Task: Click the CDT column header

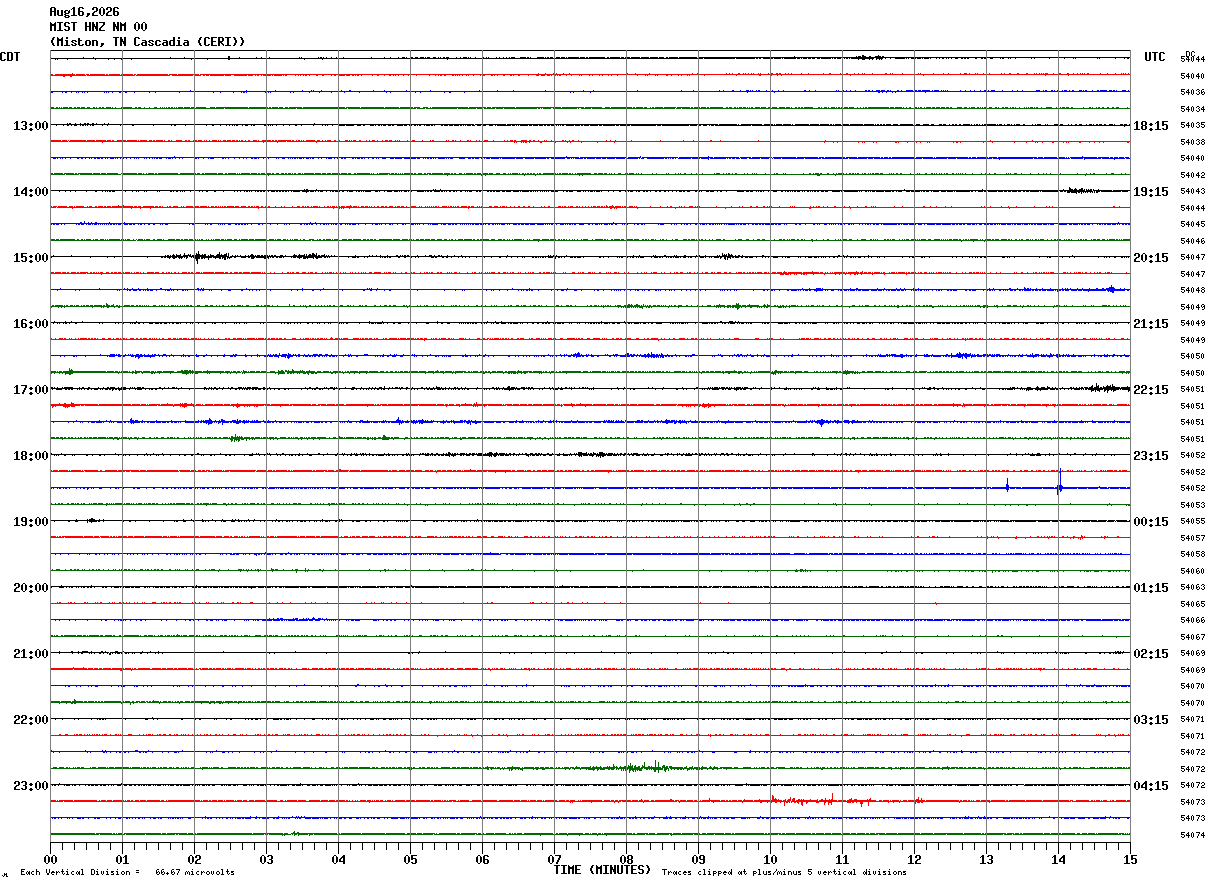Action: [10, 57]
